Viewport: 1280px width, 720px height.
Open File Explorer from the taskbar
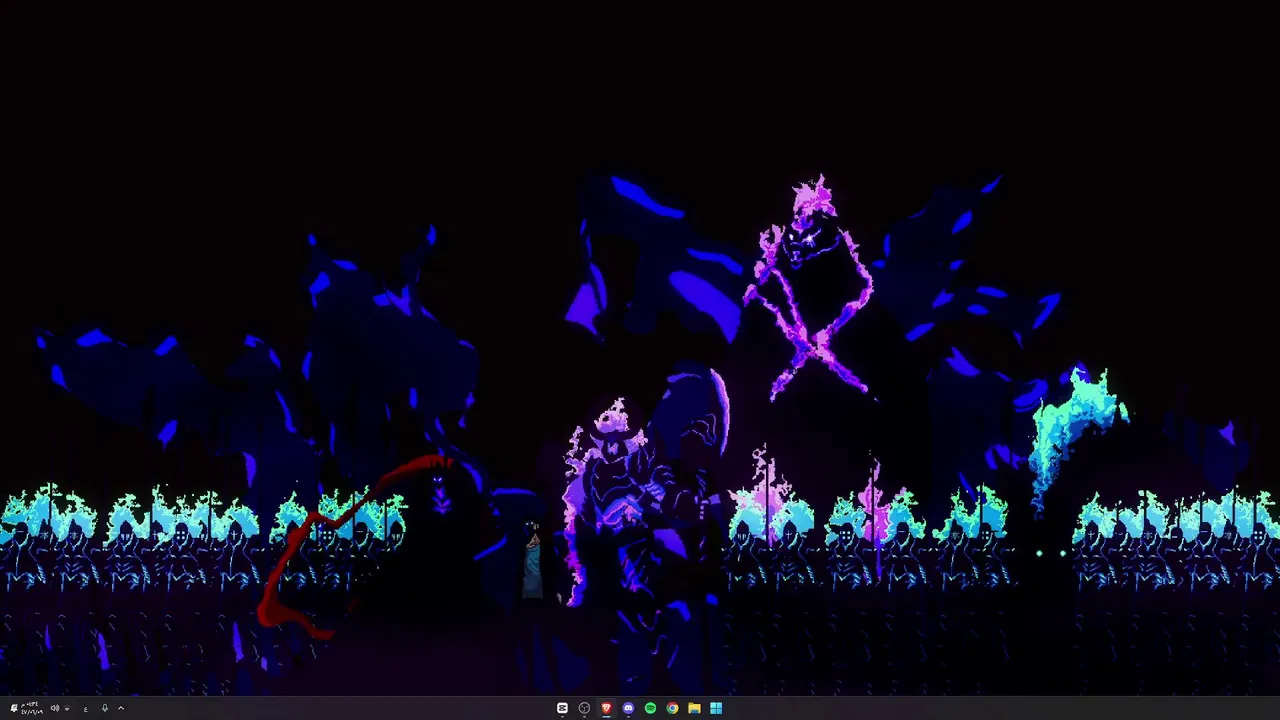pos(694,708)
